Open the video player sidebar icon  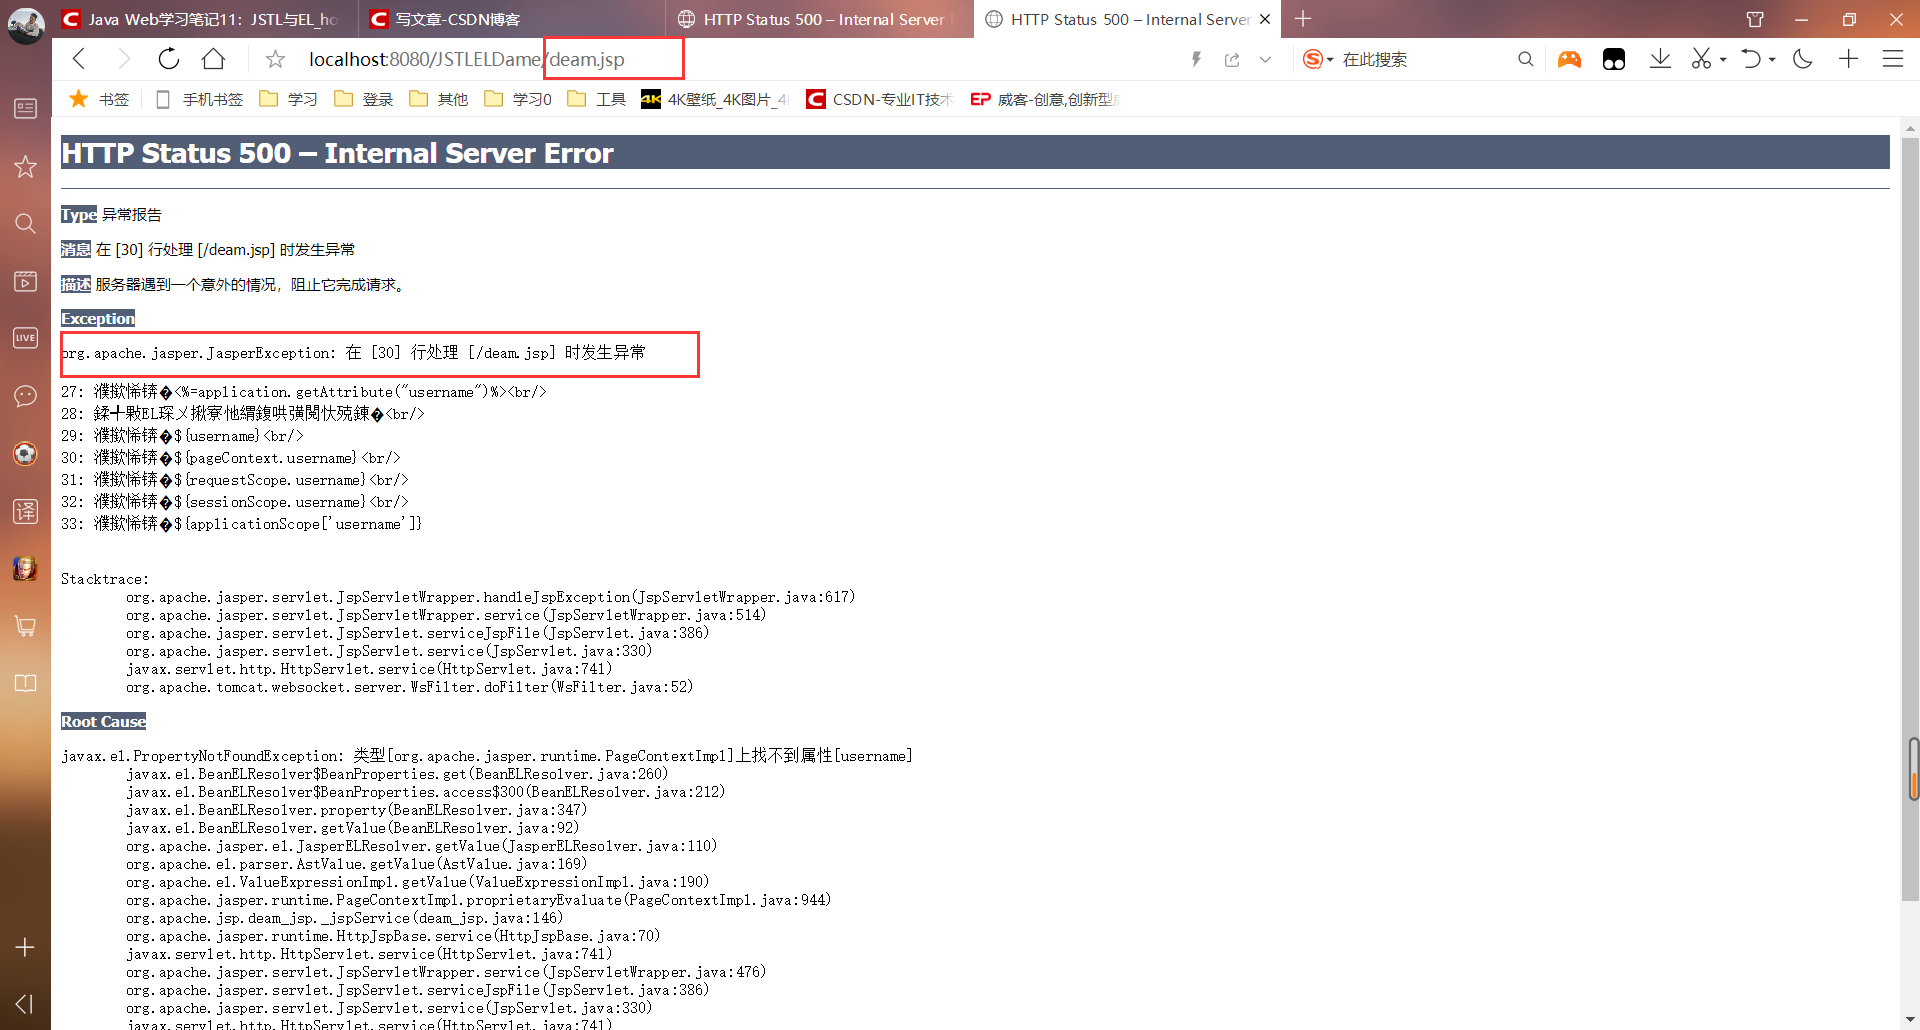pyautogui.click(x=26, y=281)
